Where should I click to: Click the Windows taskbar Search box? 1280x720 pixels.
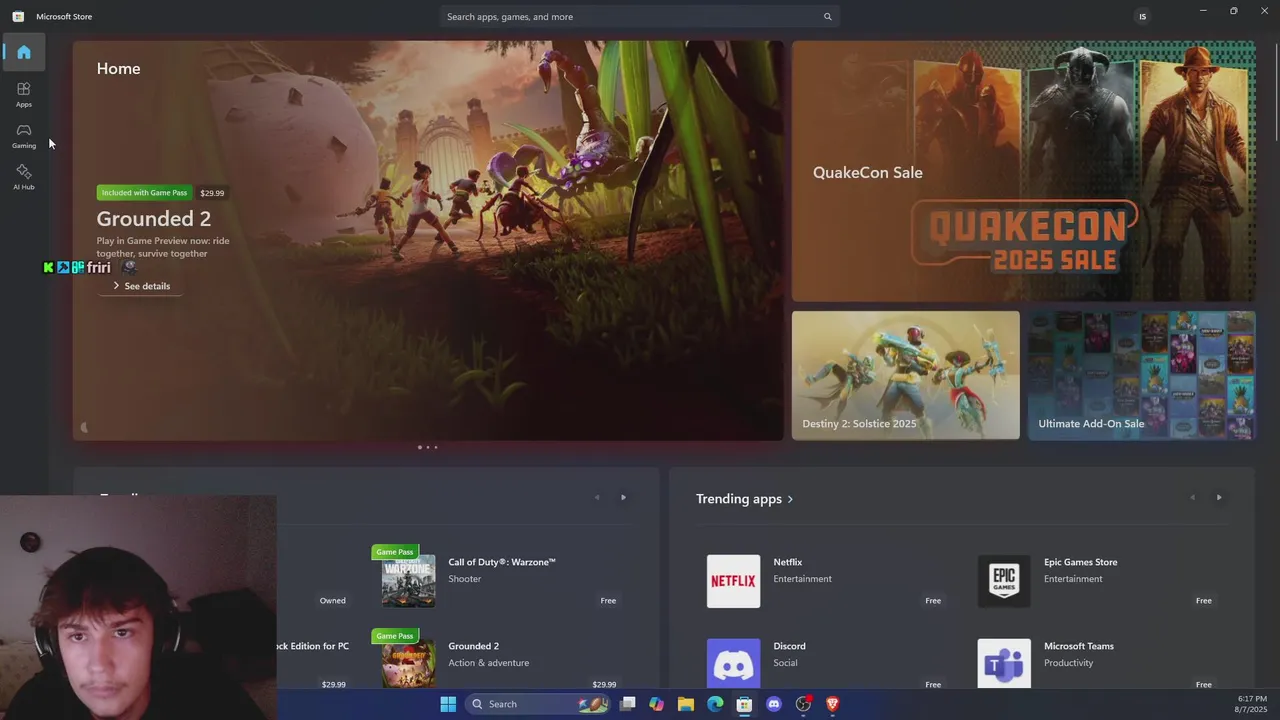point(537,704)
